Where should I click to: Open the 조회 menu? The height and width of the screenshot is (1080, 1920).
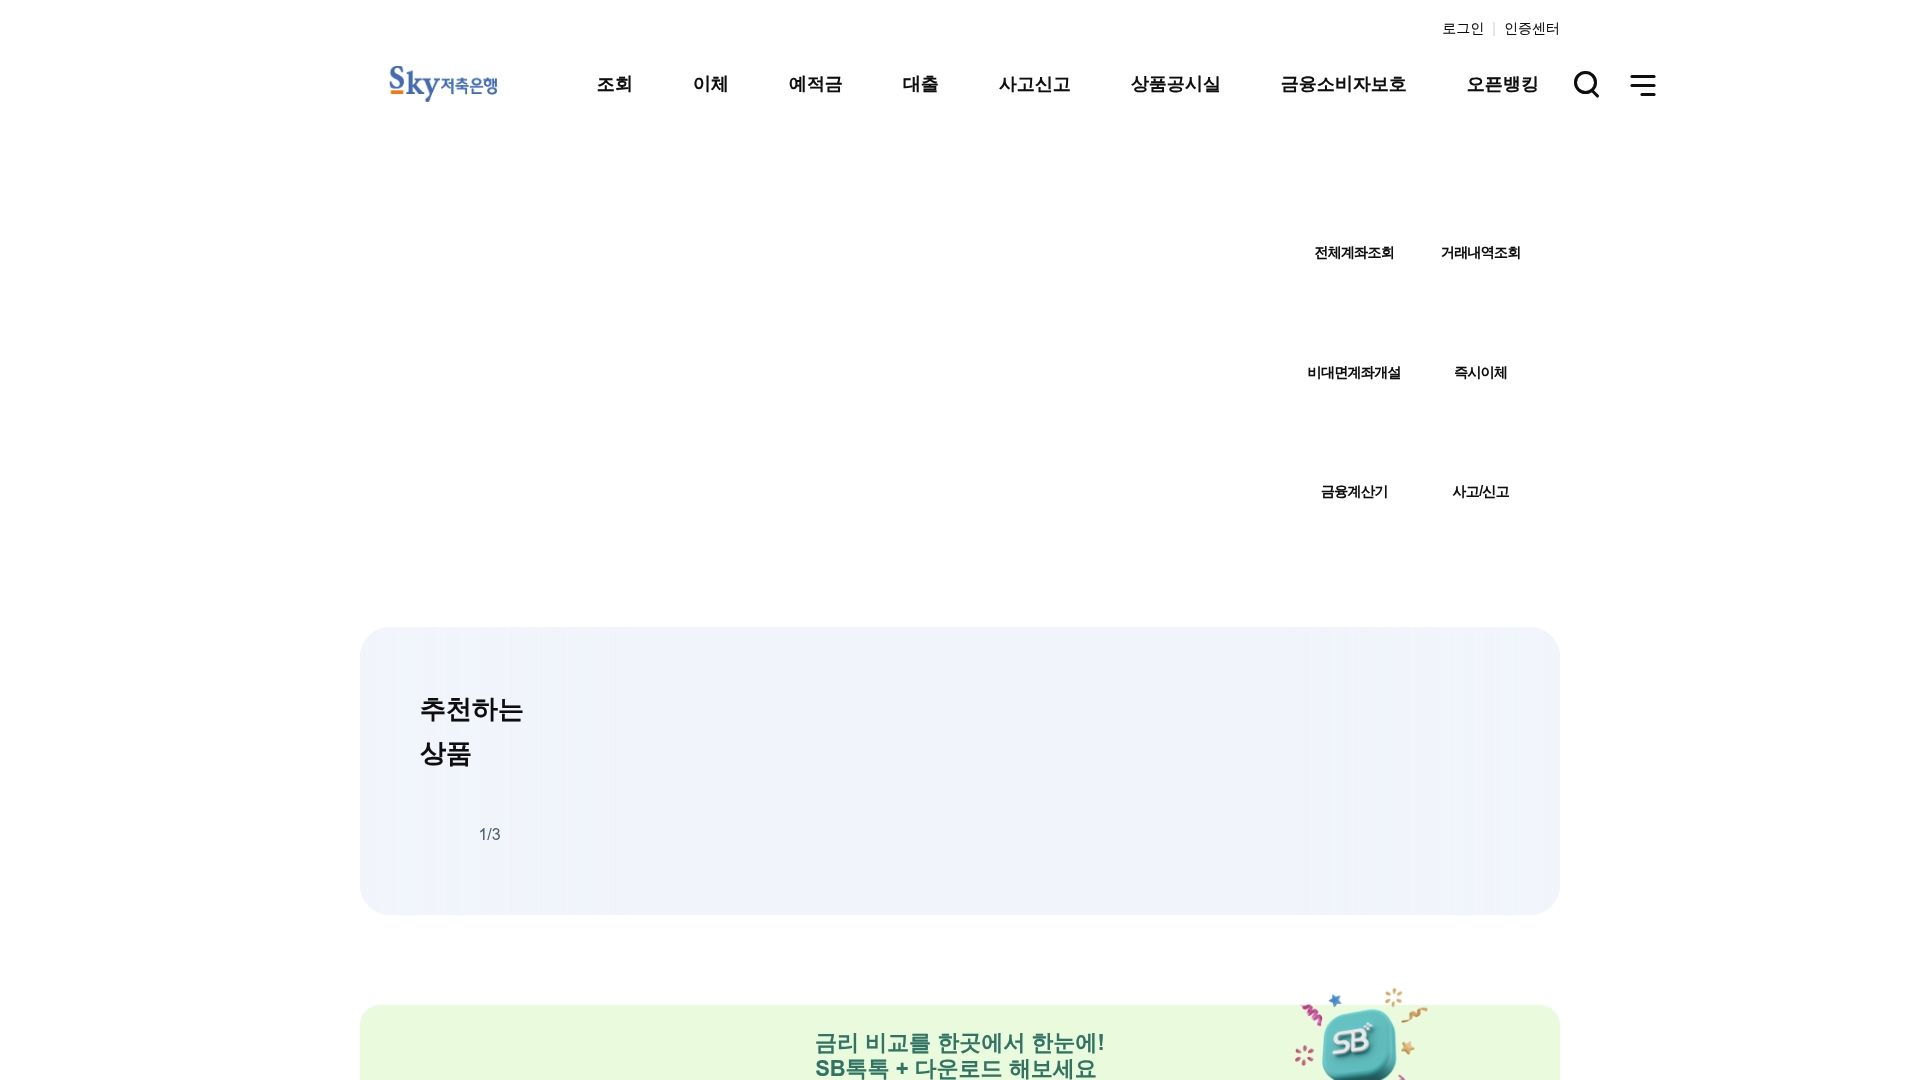point(614,84)
